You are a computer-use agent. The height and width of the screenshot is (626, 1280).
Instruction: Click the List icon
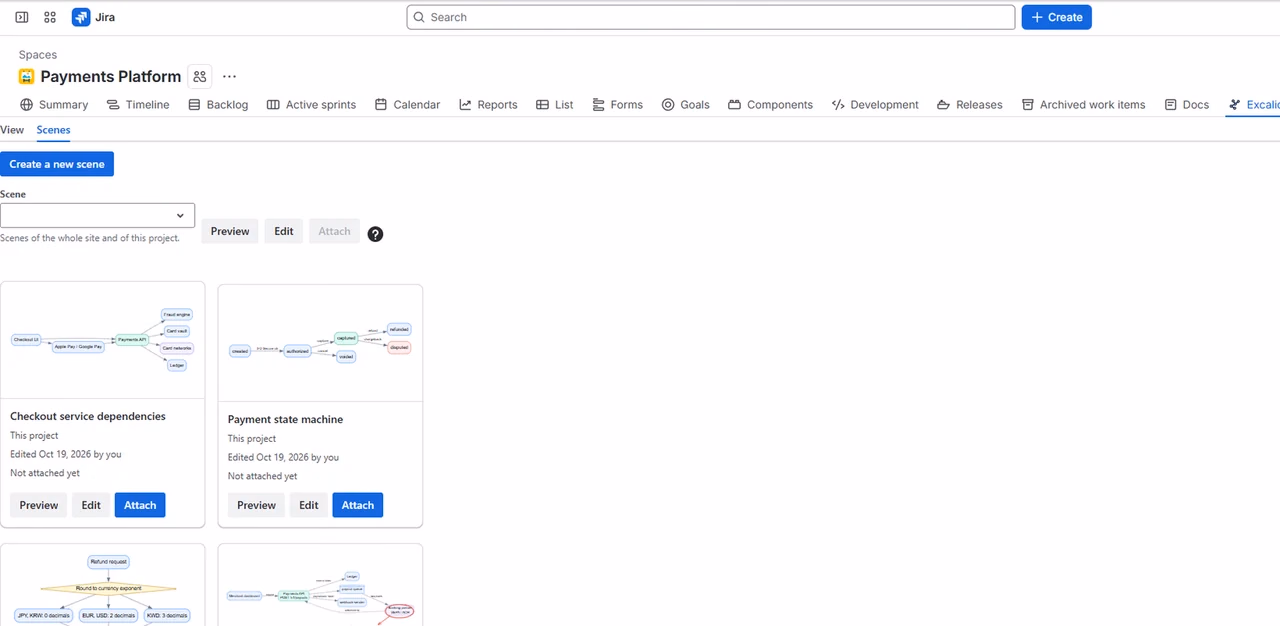(x=542, y=104)
